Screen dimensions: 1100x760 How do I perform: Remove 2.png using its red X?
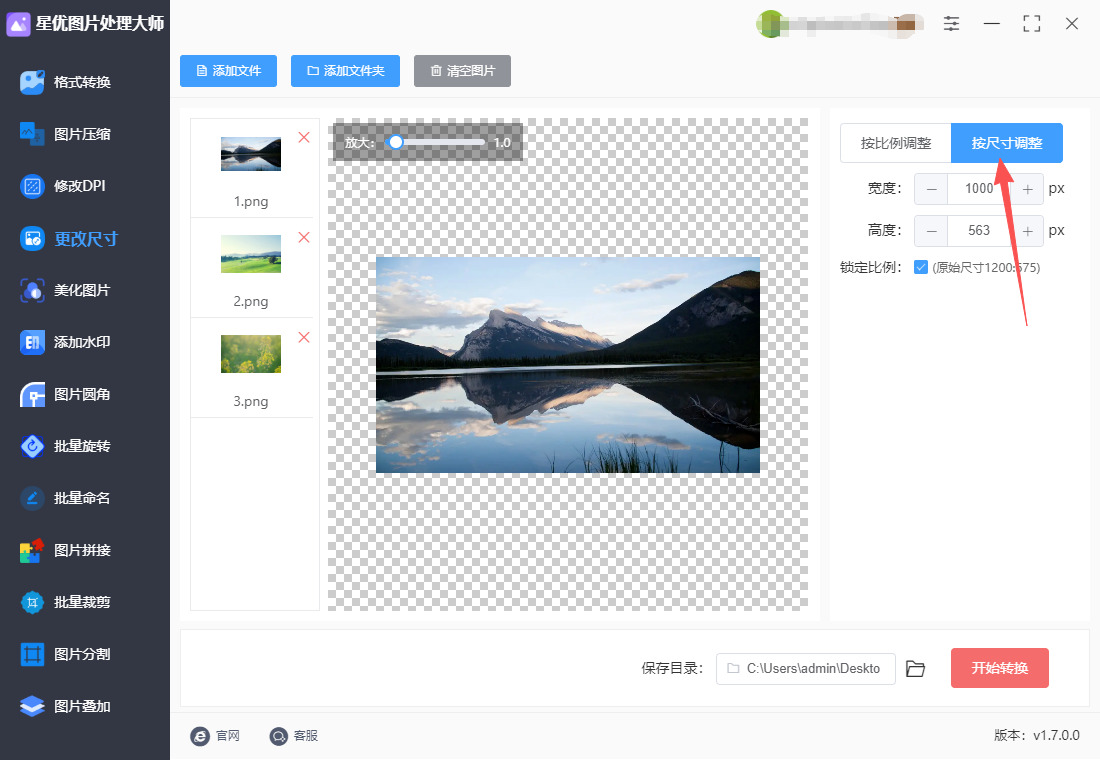pos(304,238)
